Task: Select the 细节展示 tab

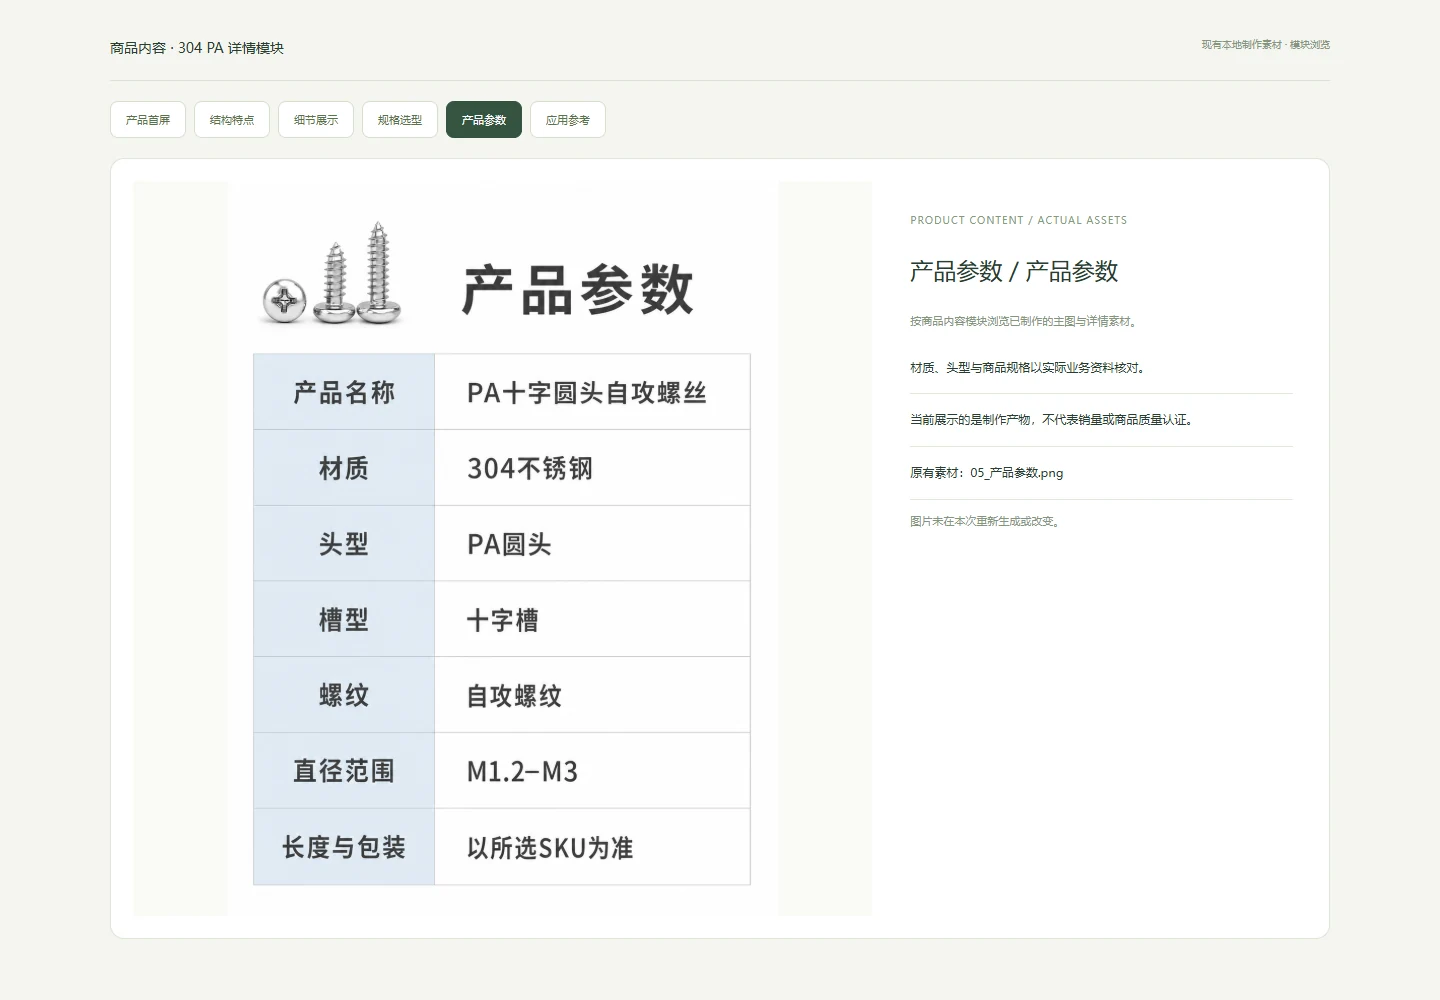Action: tap(316, 120)
